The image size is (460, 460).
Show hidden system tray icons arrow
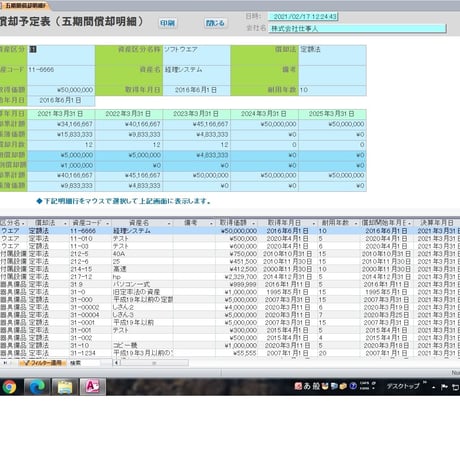click(x=433, y=387)
